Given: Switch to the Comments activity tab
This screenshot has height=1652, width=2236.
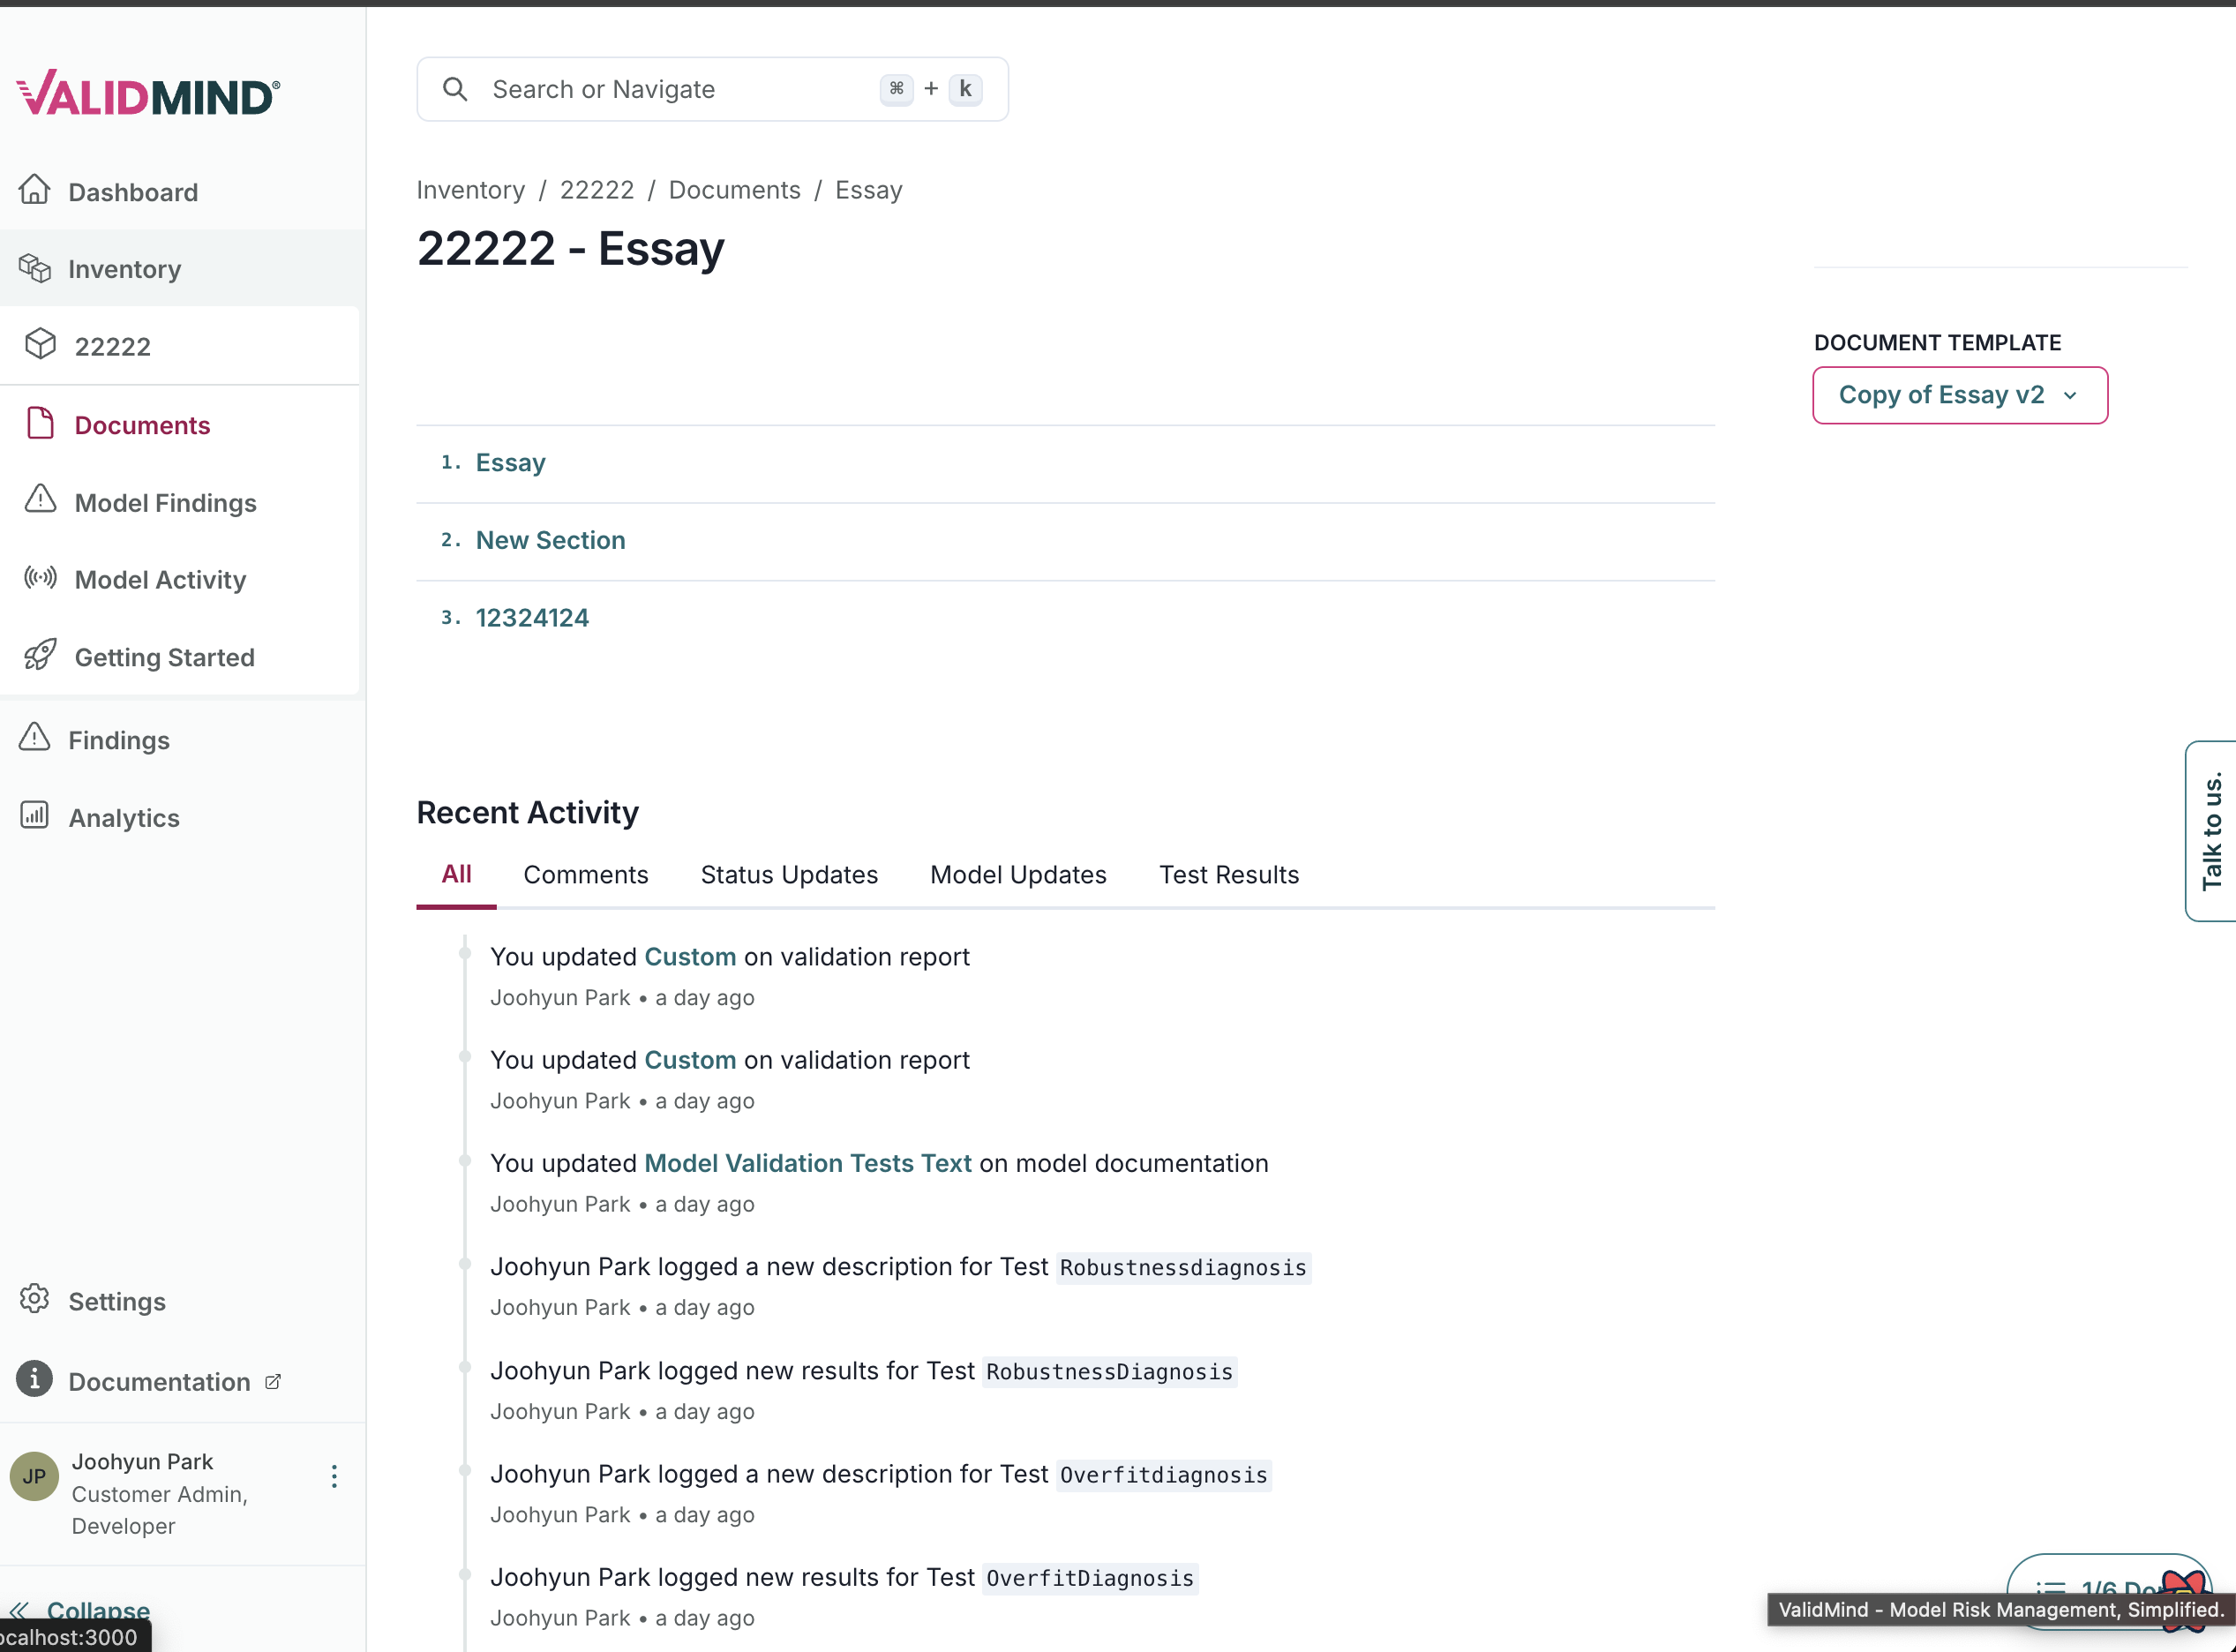Looking at the screenshot, I should [x=586, y=874].
